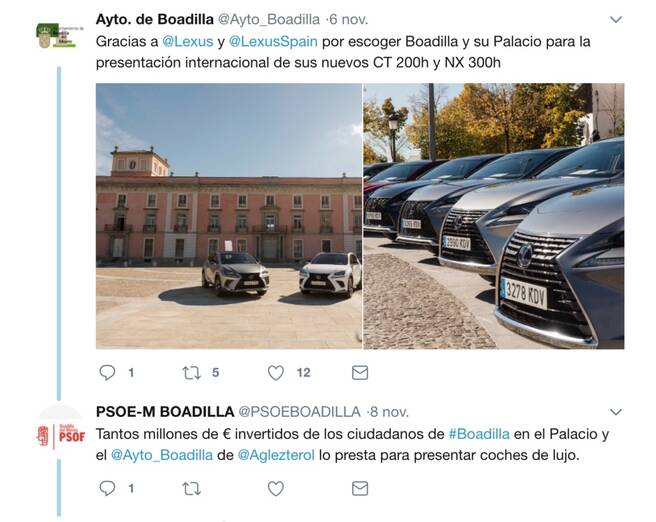Open the @Aglezterol profile mention
The image size is (656, 522).
tap(276, 455)
